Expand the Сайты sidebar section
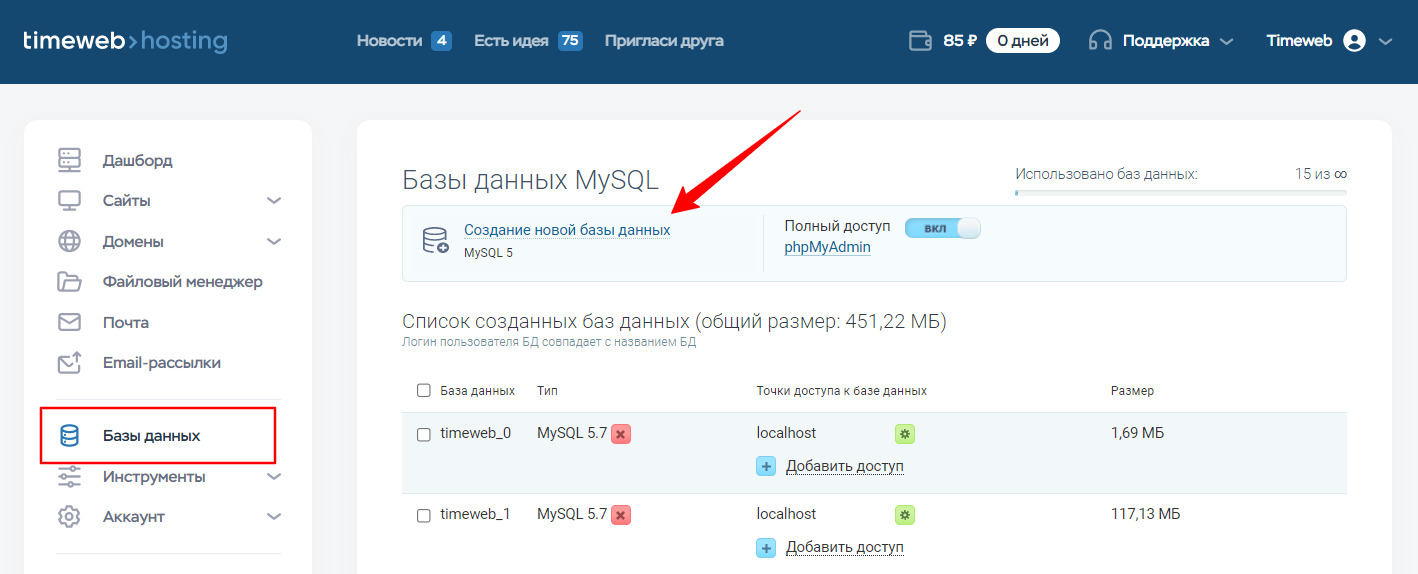The height and width of the screenshot is (574, 1418). pos(274,201)
